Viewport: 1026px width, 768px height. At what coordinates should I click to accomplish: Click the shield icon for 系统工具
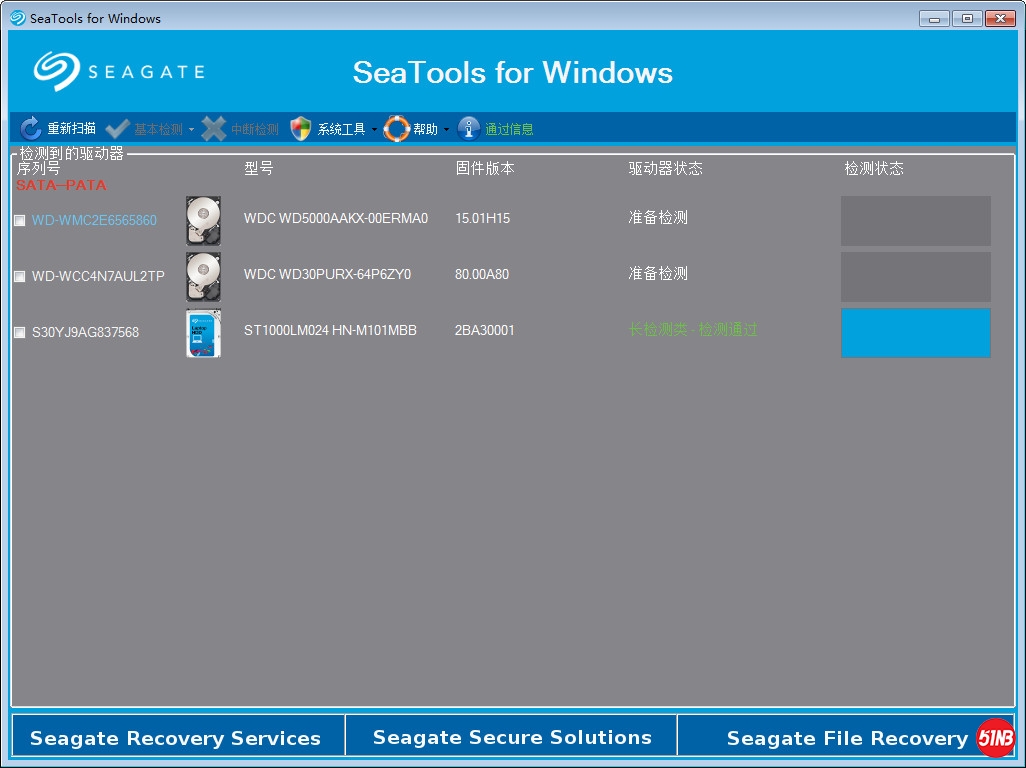301,128
